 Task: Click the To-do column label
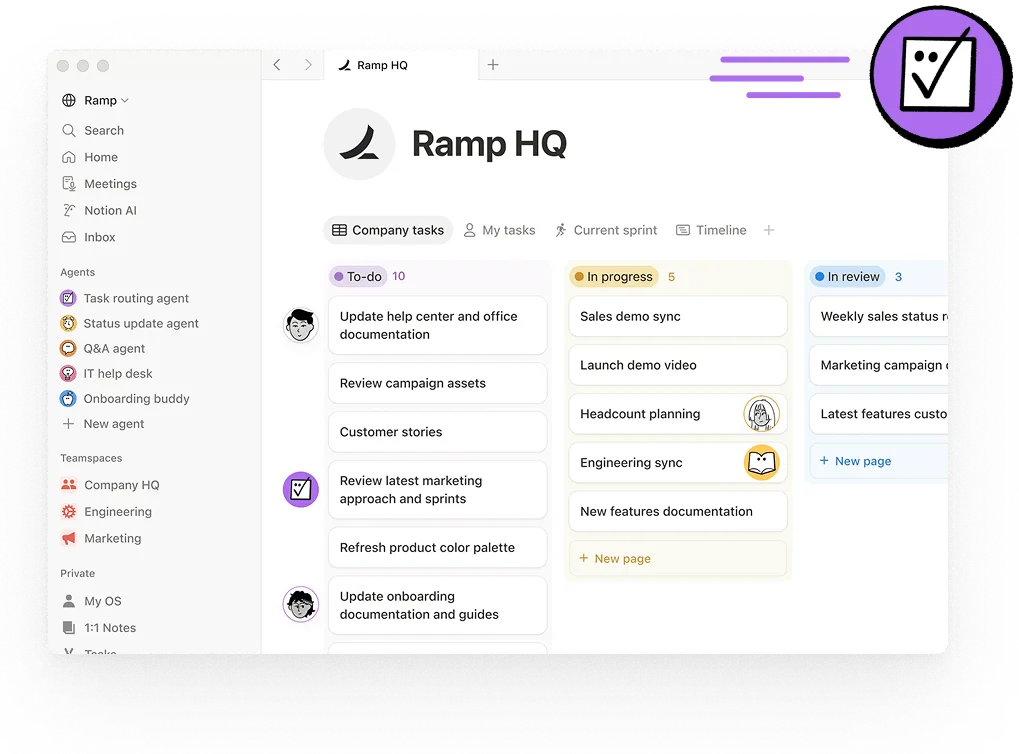(x=358, y=276)
